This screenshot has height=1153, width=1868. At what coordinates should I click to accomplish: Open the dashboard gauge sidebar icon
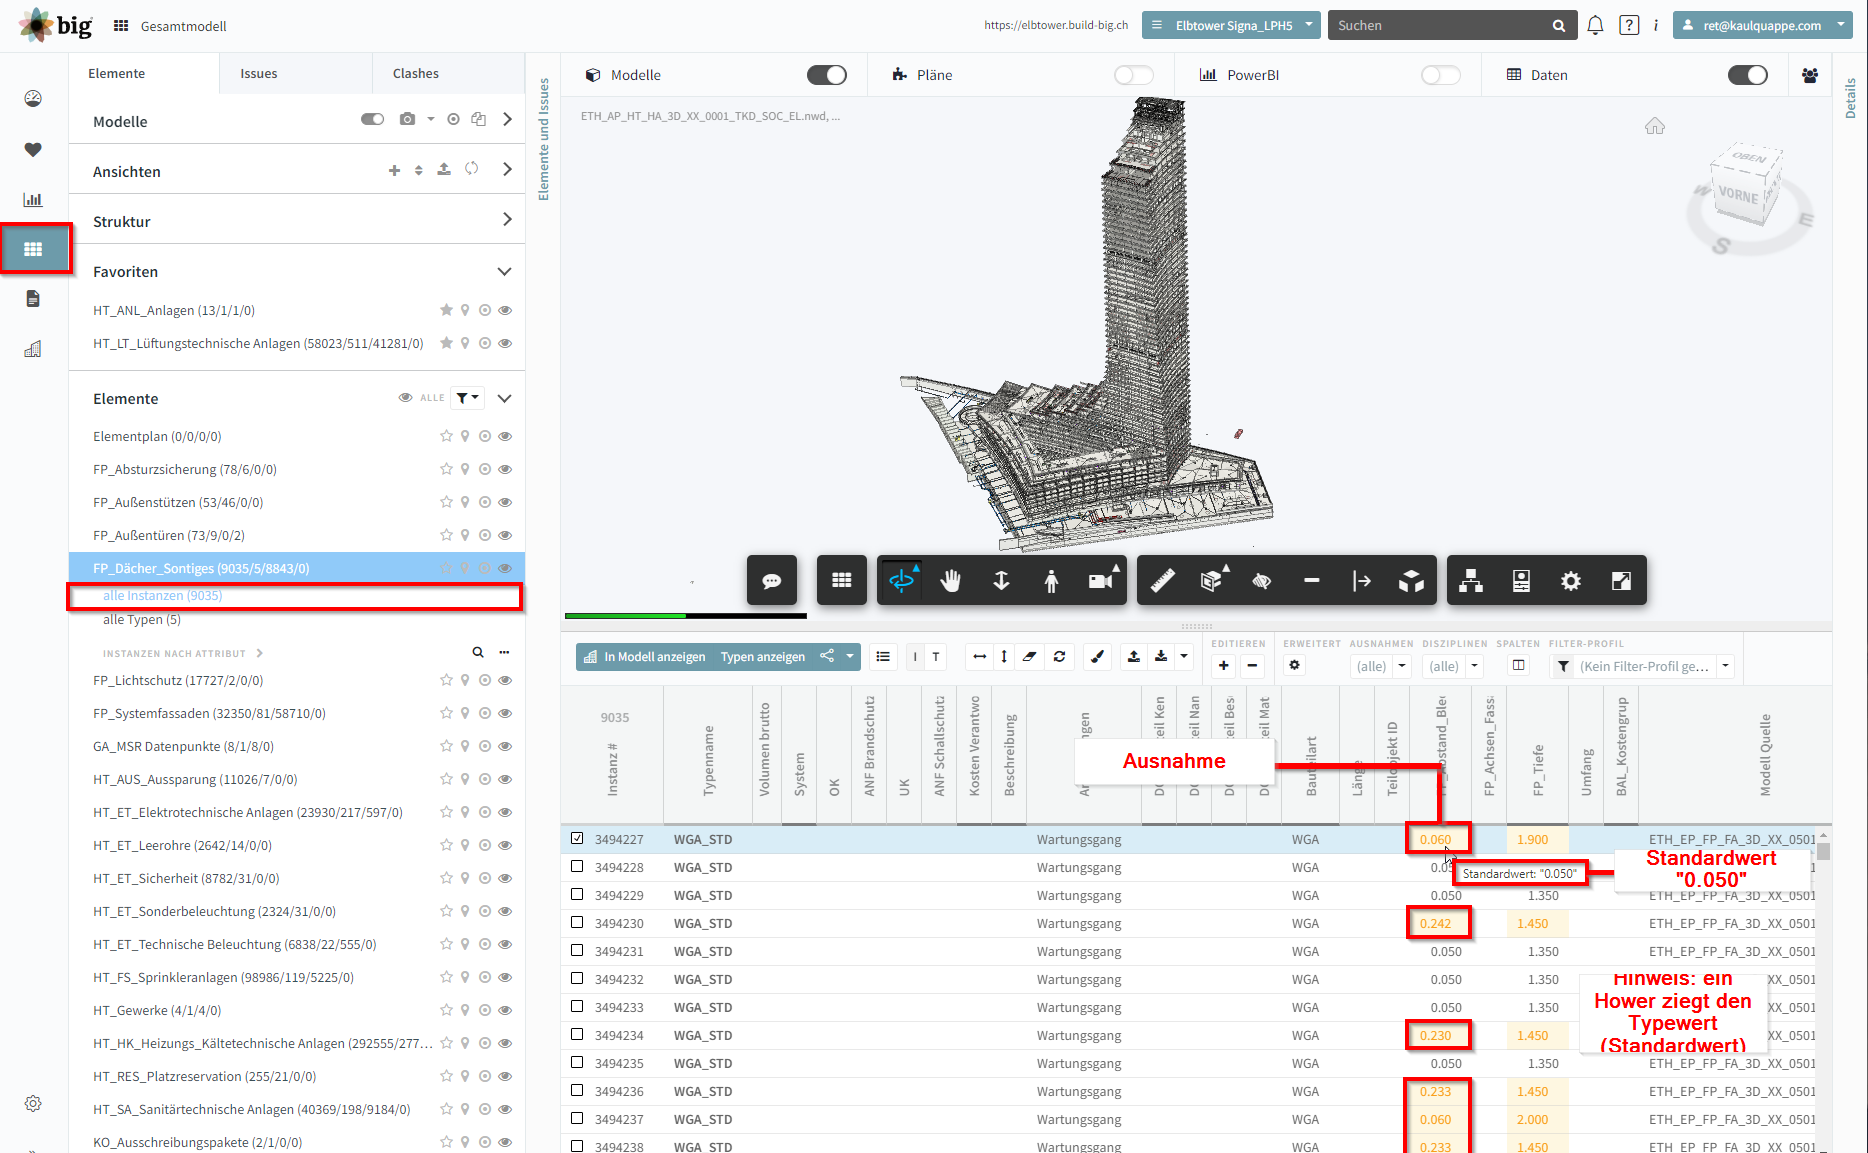tap(33, 98)
